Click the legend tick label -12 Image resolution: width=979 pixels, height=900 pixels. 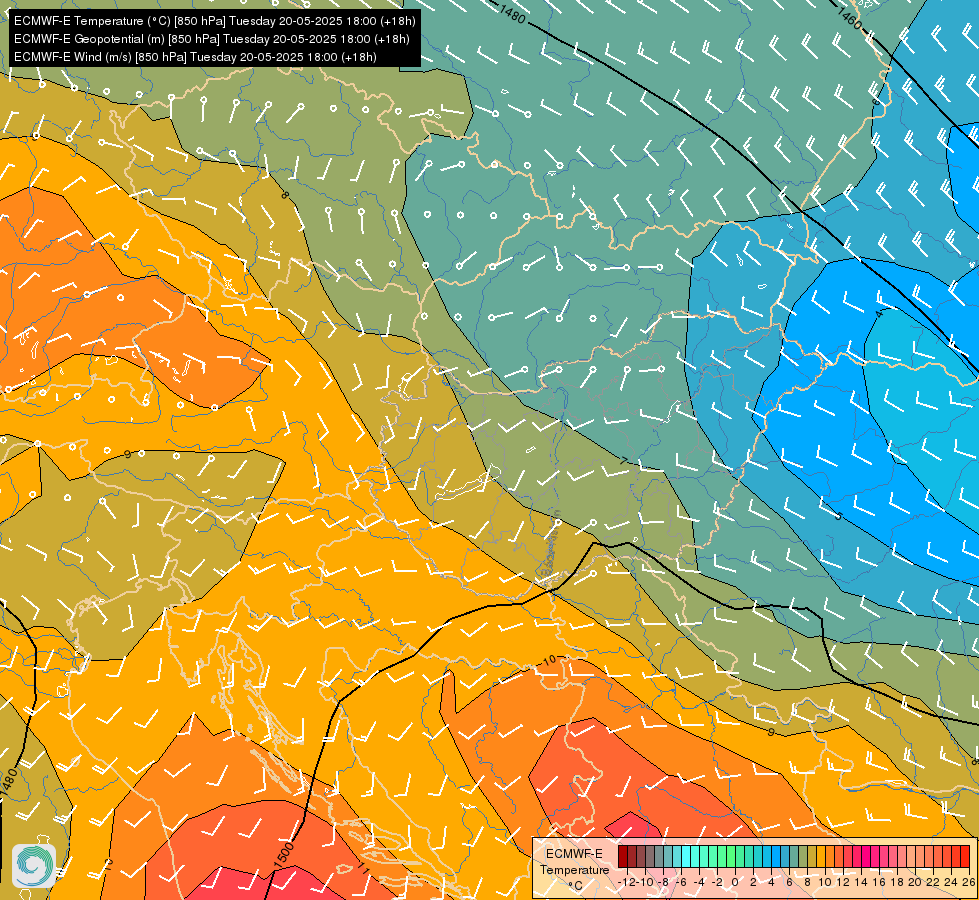[627, 882]
